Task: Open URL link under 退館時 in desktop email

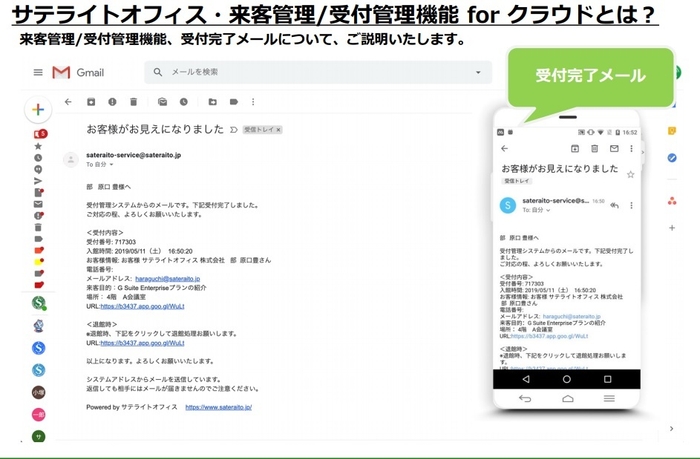Action: pyautogui.click(x=142, y=343)
